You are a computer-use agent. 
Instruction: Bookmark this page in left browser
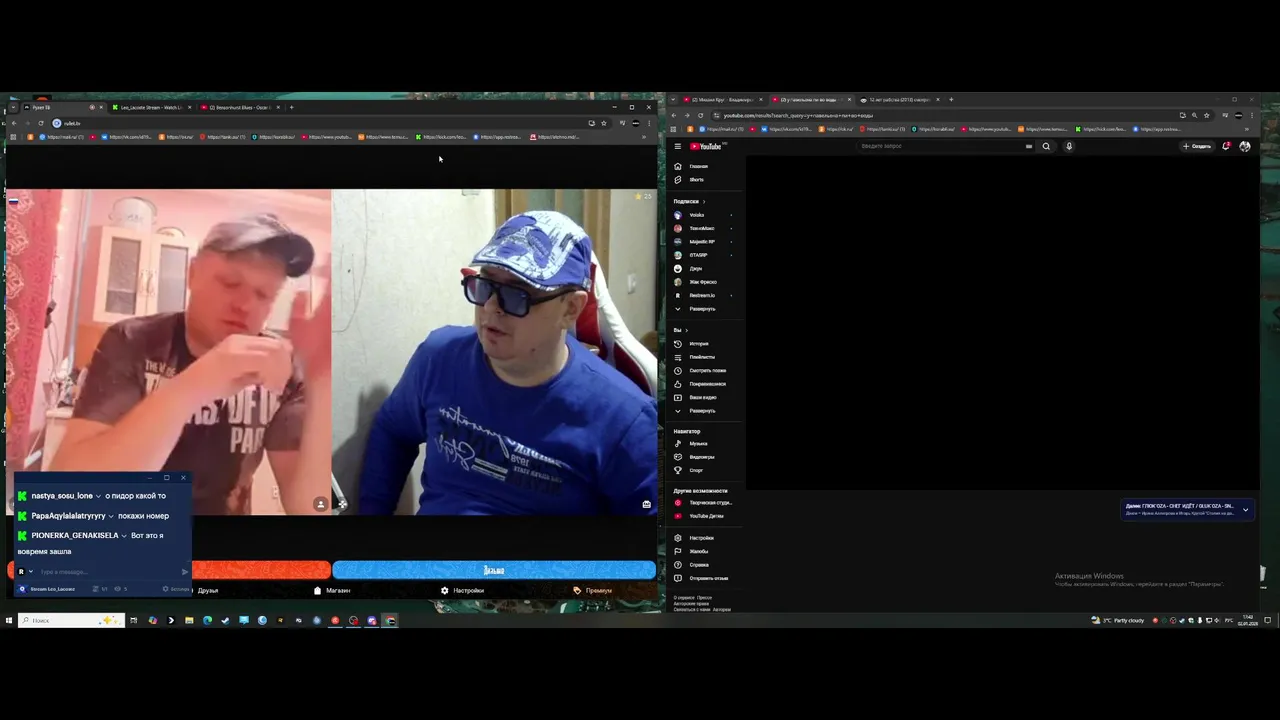pyautogui.click(x=603, y=123)
